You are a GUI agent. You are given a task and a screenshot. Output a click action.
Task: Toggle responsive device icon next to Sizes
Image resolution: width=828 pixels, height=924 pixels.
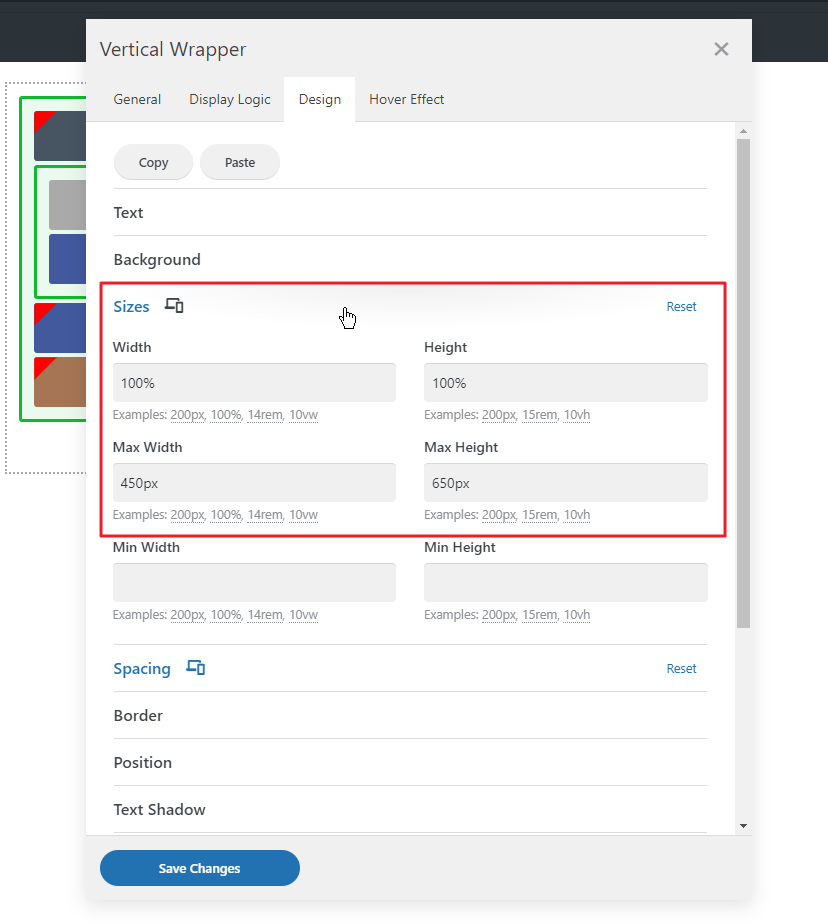coord(174,306)
